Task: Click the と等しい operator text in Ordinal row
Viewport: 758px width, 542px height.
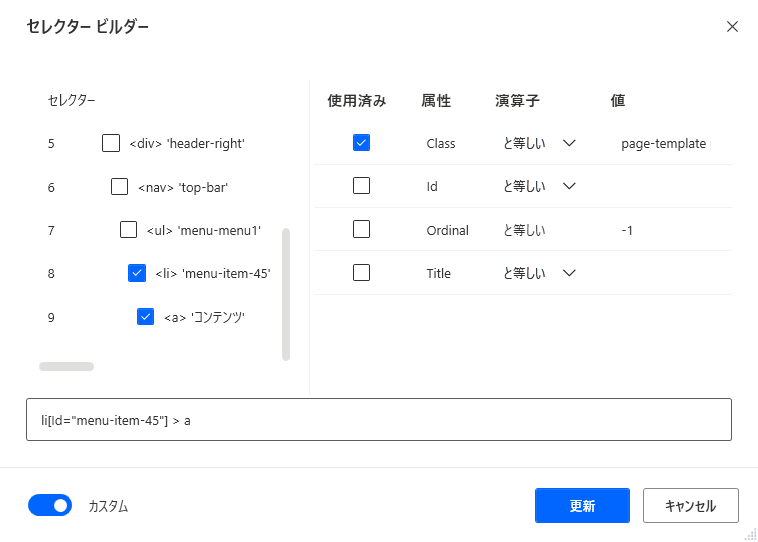Action: [525, 230]
